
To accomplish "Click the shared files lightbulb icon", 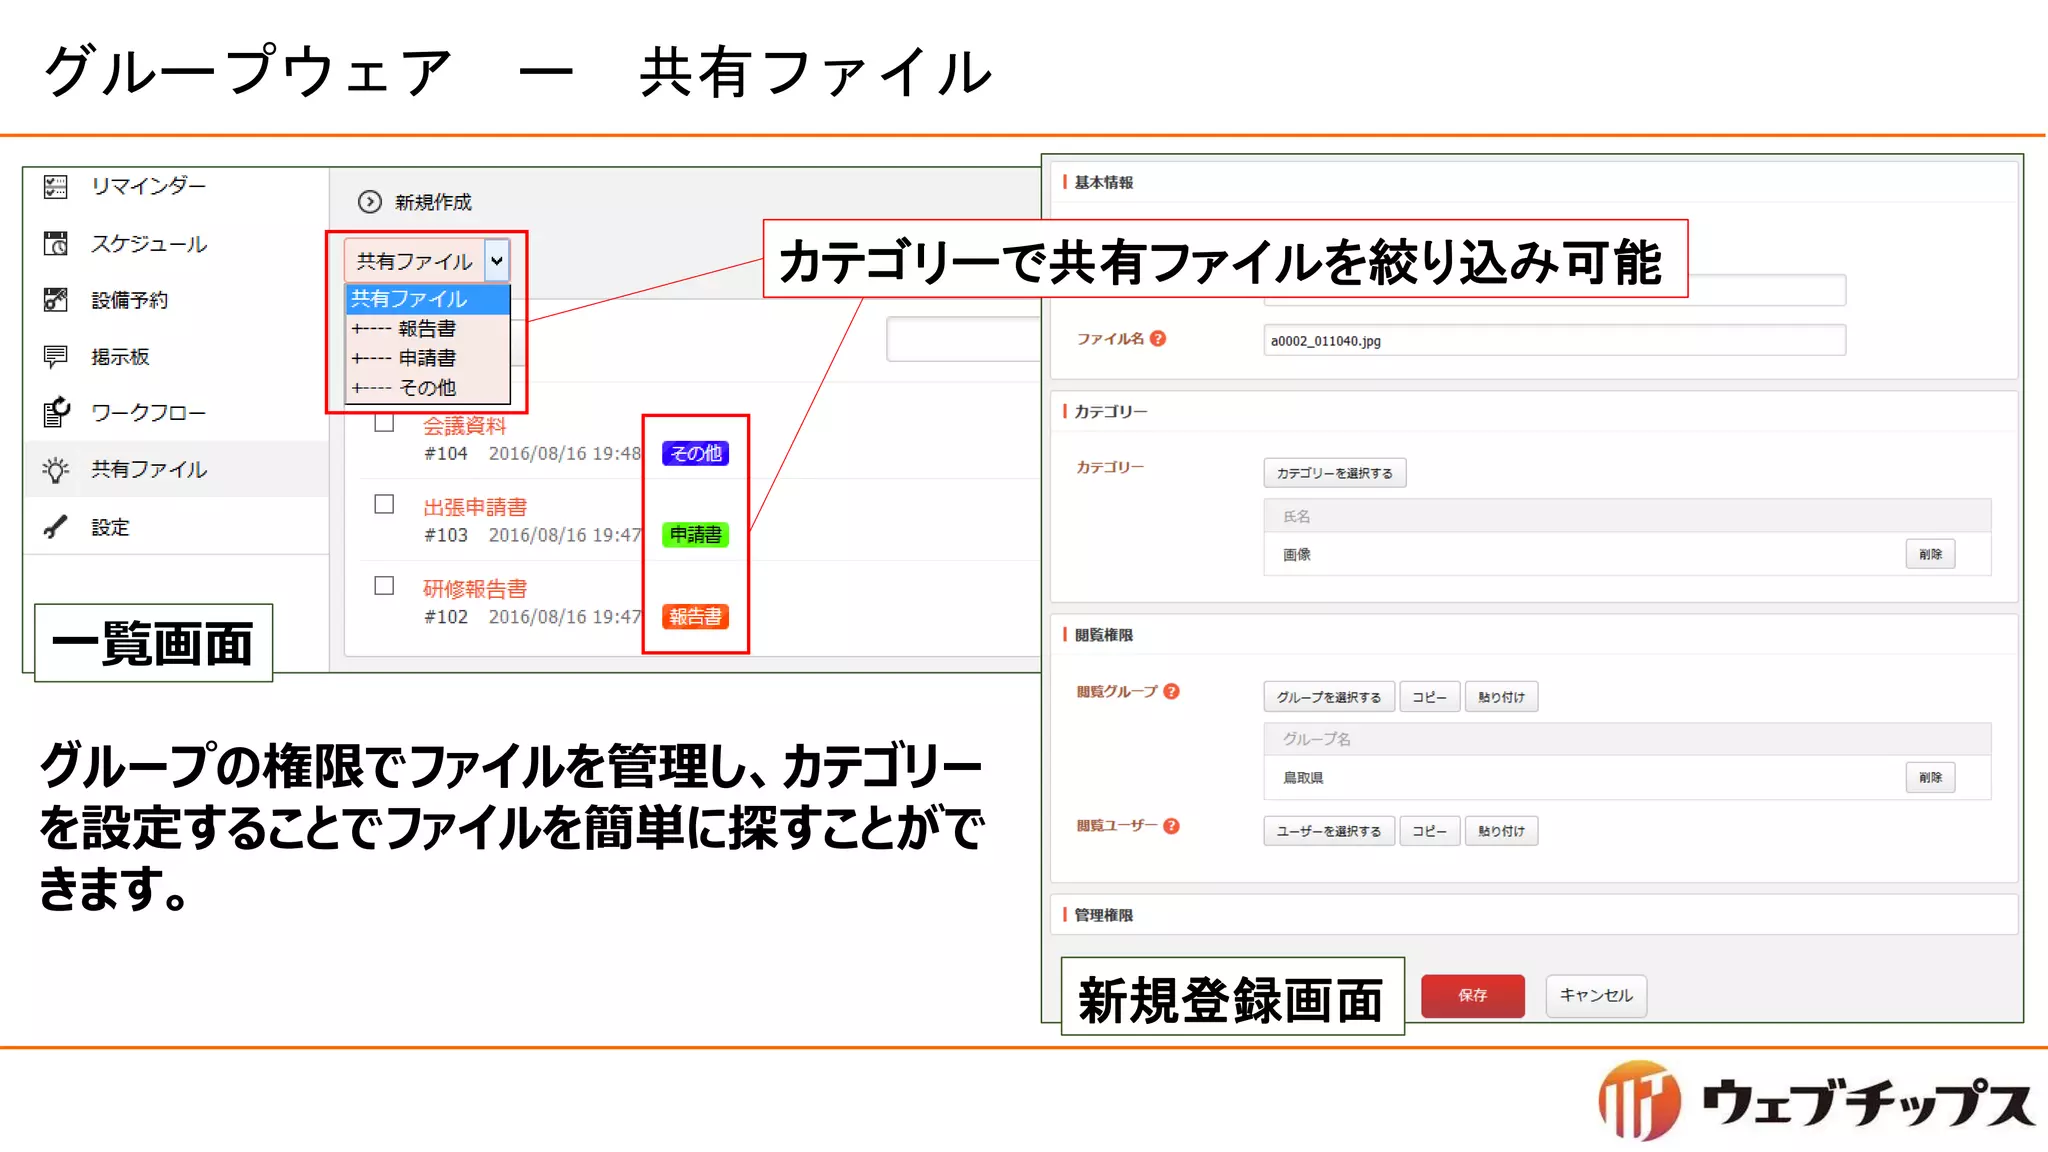I will point(56,469).
